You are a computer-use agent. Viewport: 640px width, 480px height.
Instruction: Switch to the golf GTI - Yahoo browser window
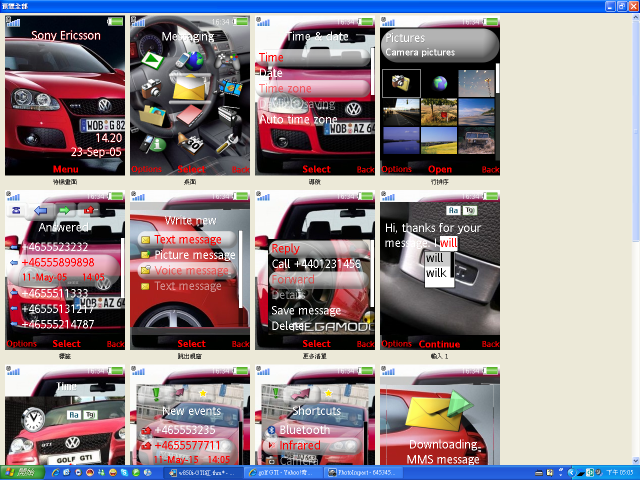(x=282, y=473)
